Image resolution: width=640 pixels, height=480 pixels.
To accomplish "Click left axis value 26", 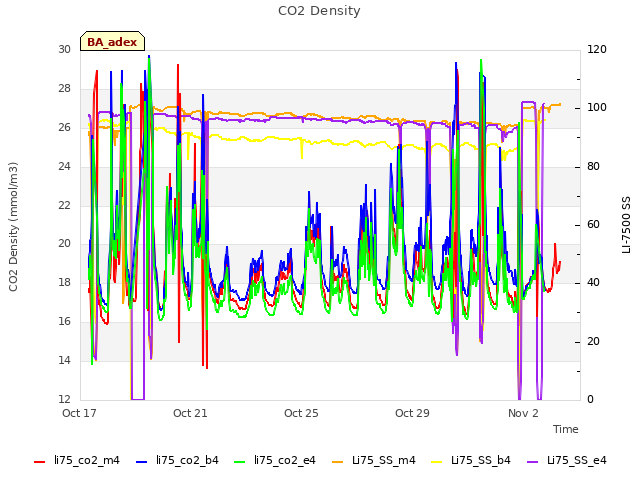I will click(64, 127).
